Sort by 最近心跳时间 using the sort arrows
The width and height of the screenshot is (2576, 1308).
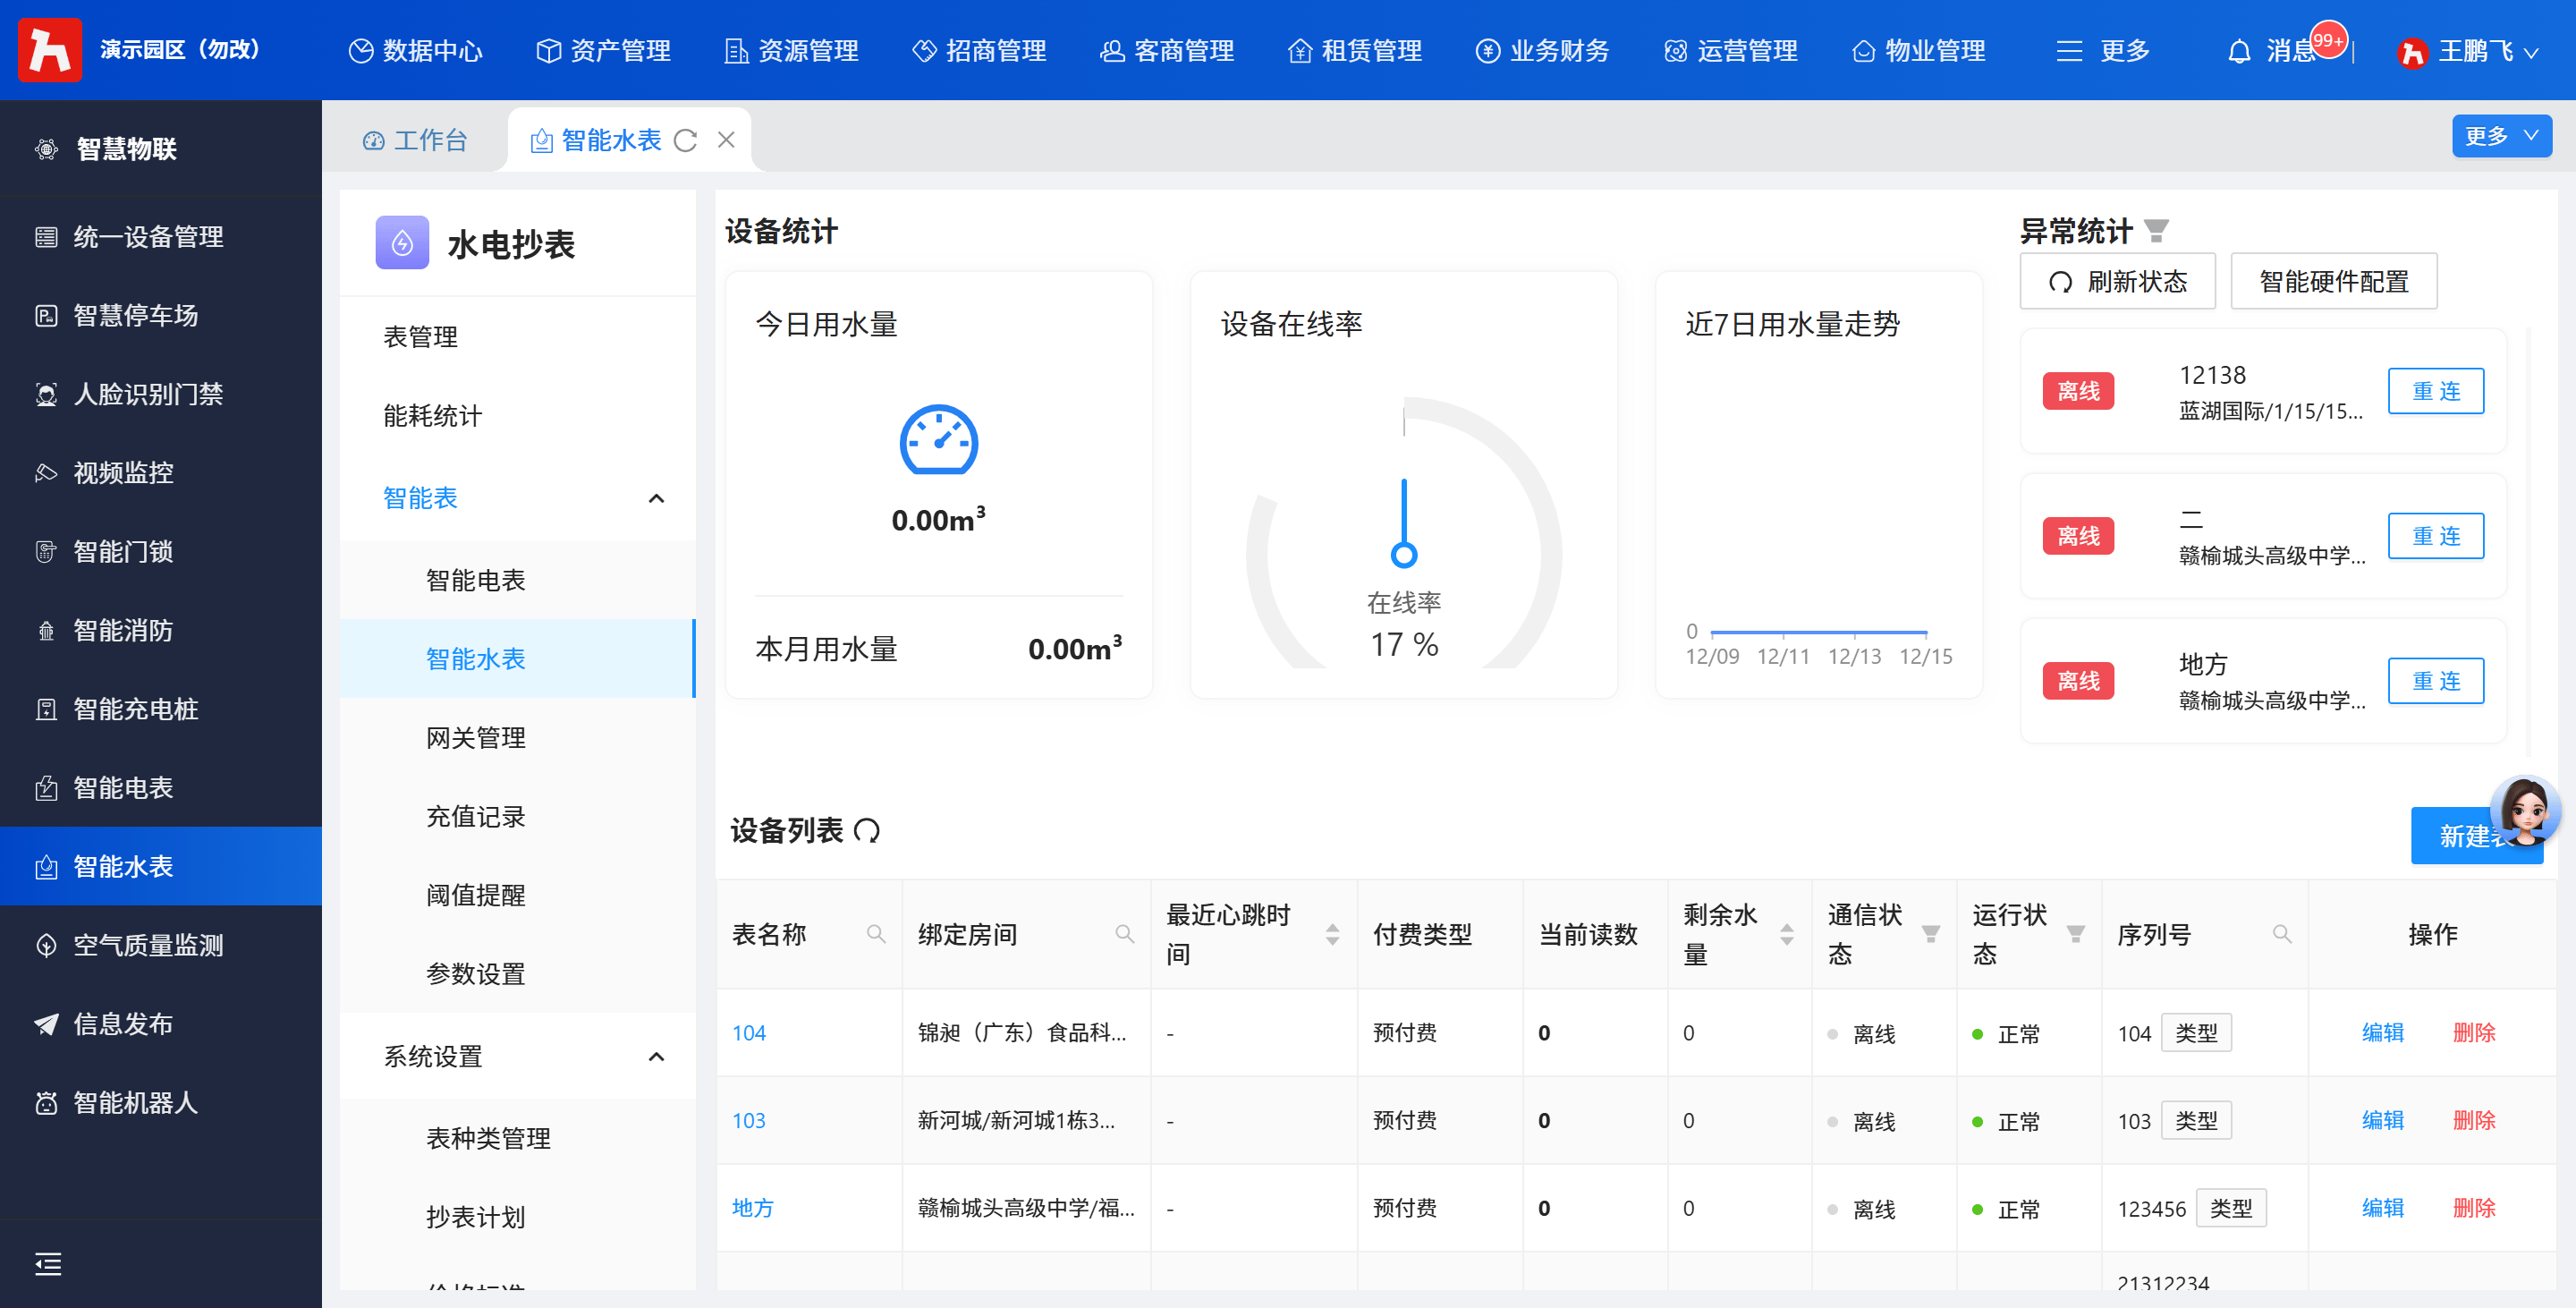[1332, 934]
